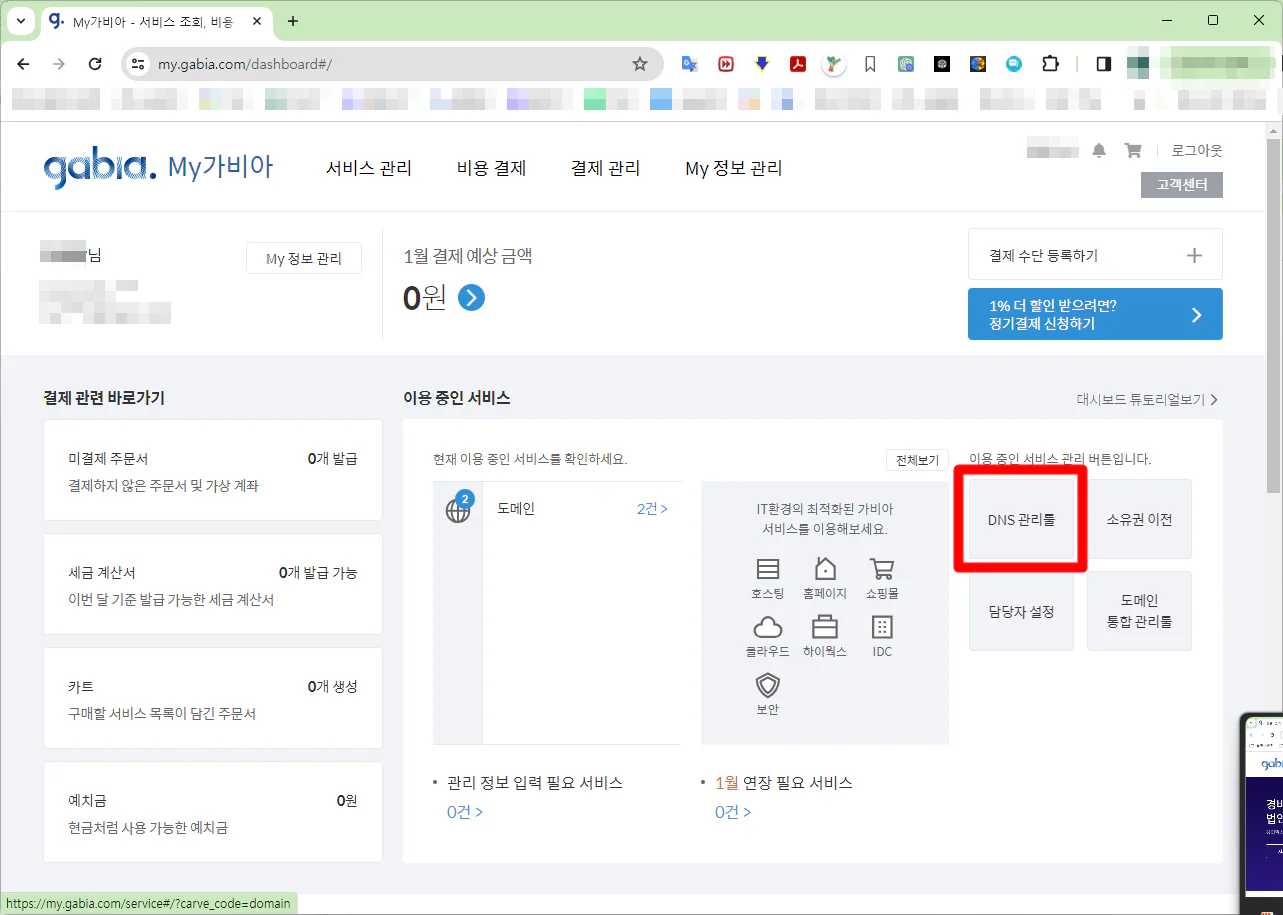Image resolution: width=1283 pixels, height=915 pixels.
Task: Open Google Translate extension icon
Action: click(690, 64)
